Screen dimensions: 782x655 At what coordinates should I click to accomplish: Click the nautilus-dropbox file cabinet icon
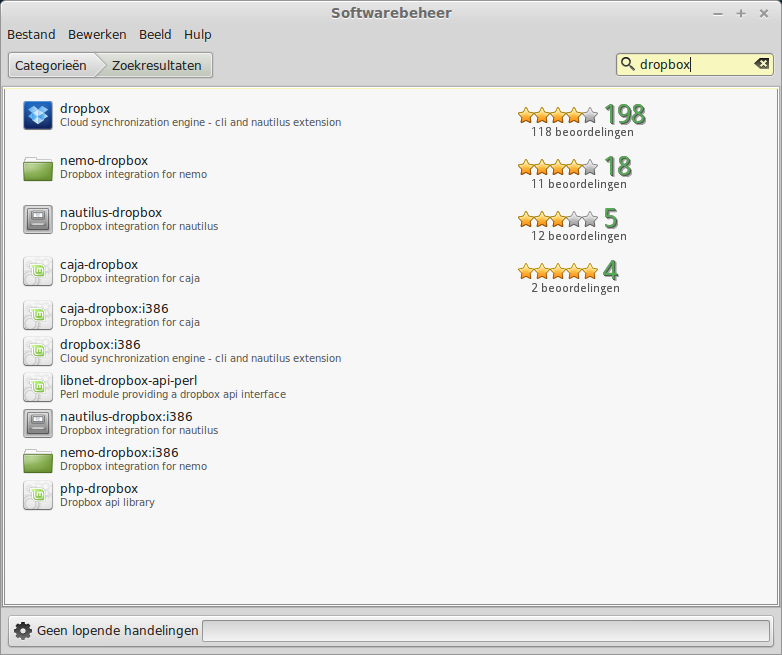(x=38, y=219)
